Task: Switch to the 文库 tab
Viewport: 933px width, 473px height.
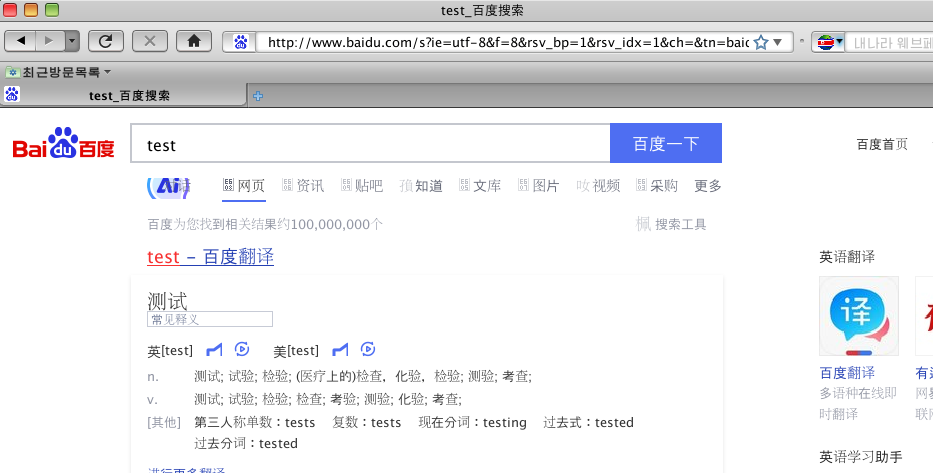Action: pyautogui.click(x=480, y=186)
